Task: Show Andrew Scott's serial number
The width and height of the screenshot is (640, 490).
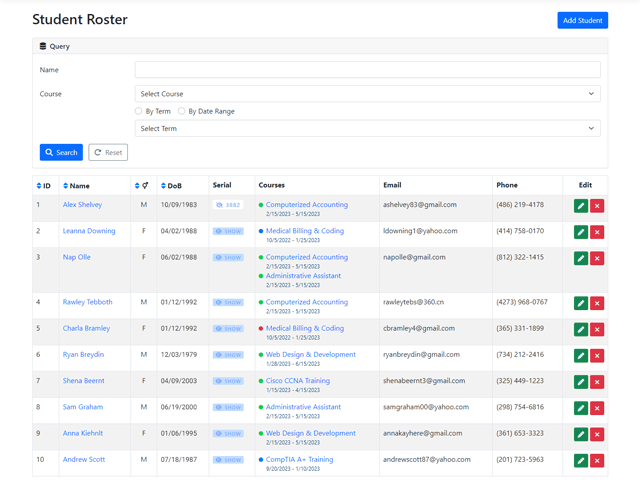Action: [228, 460]
